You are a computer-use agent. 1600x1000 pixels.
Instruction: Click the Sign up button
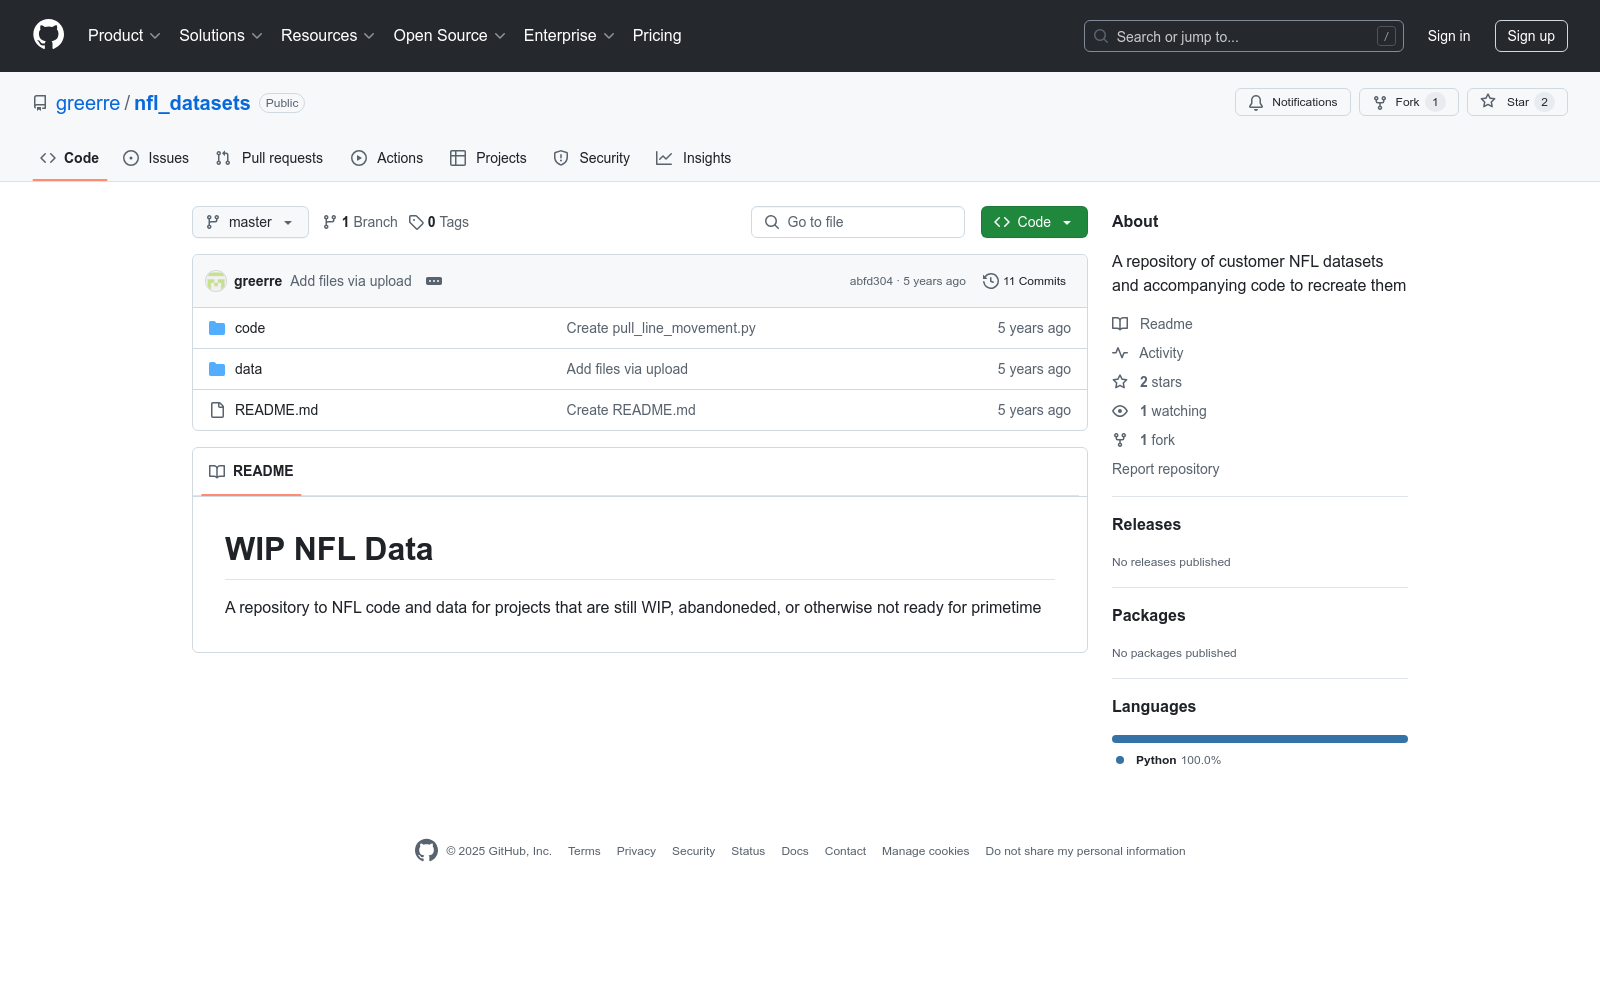(1531, 36)
